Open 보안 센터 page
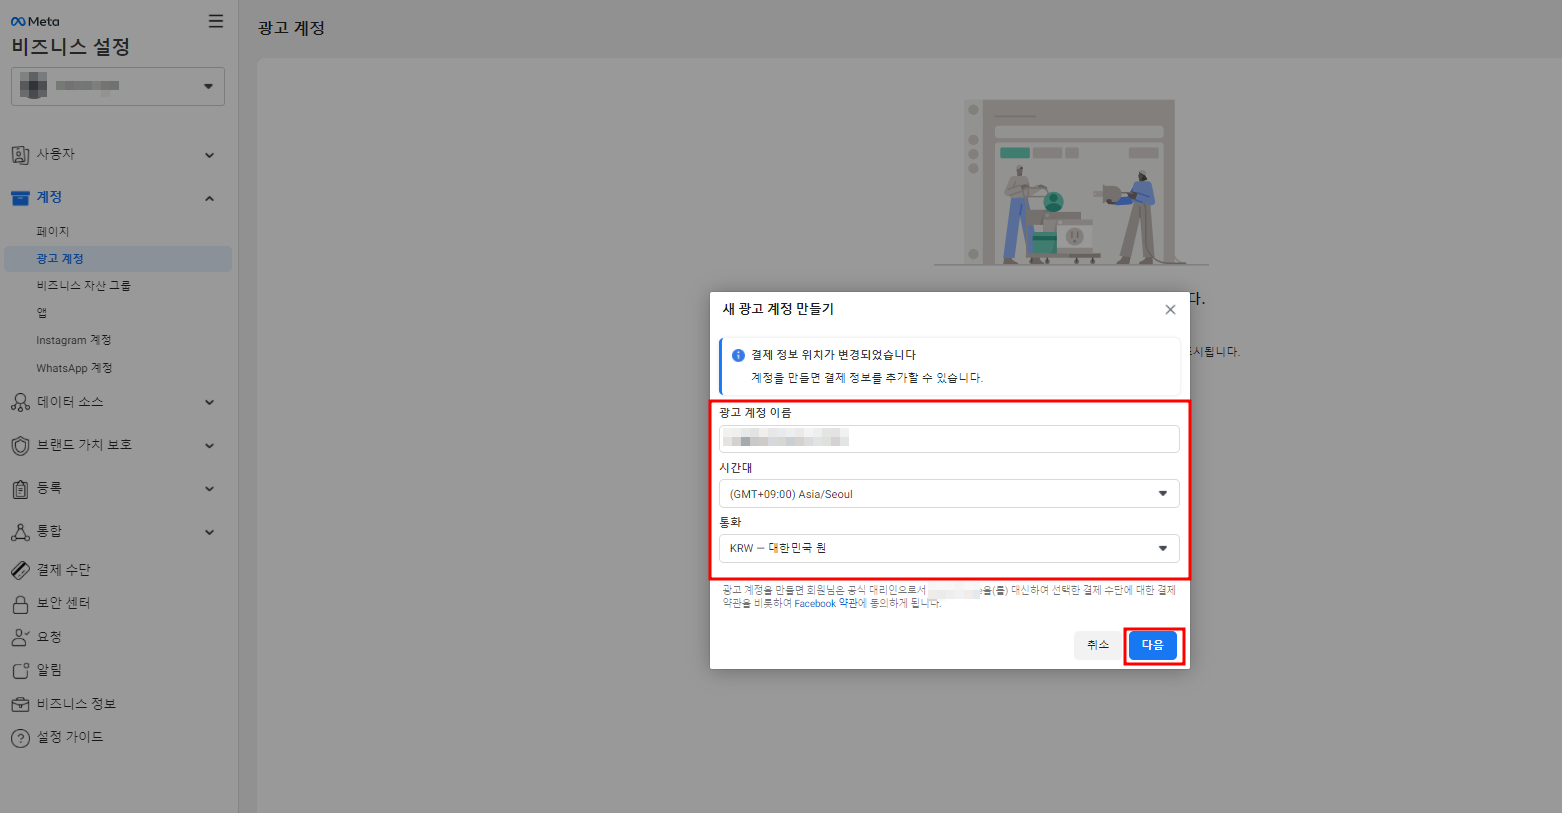The width and height of the screenshot is (1562, 813). [64, 604]
